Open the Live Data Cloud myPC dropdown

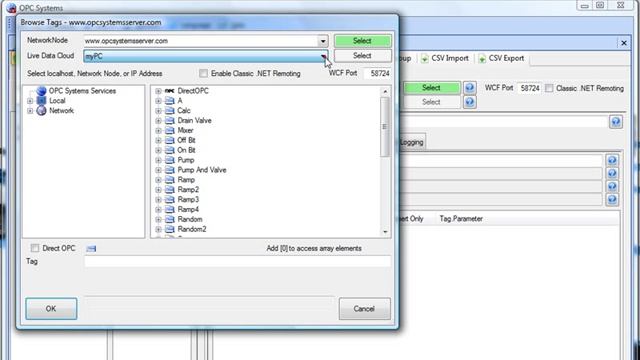[x=324, y=56]
